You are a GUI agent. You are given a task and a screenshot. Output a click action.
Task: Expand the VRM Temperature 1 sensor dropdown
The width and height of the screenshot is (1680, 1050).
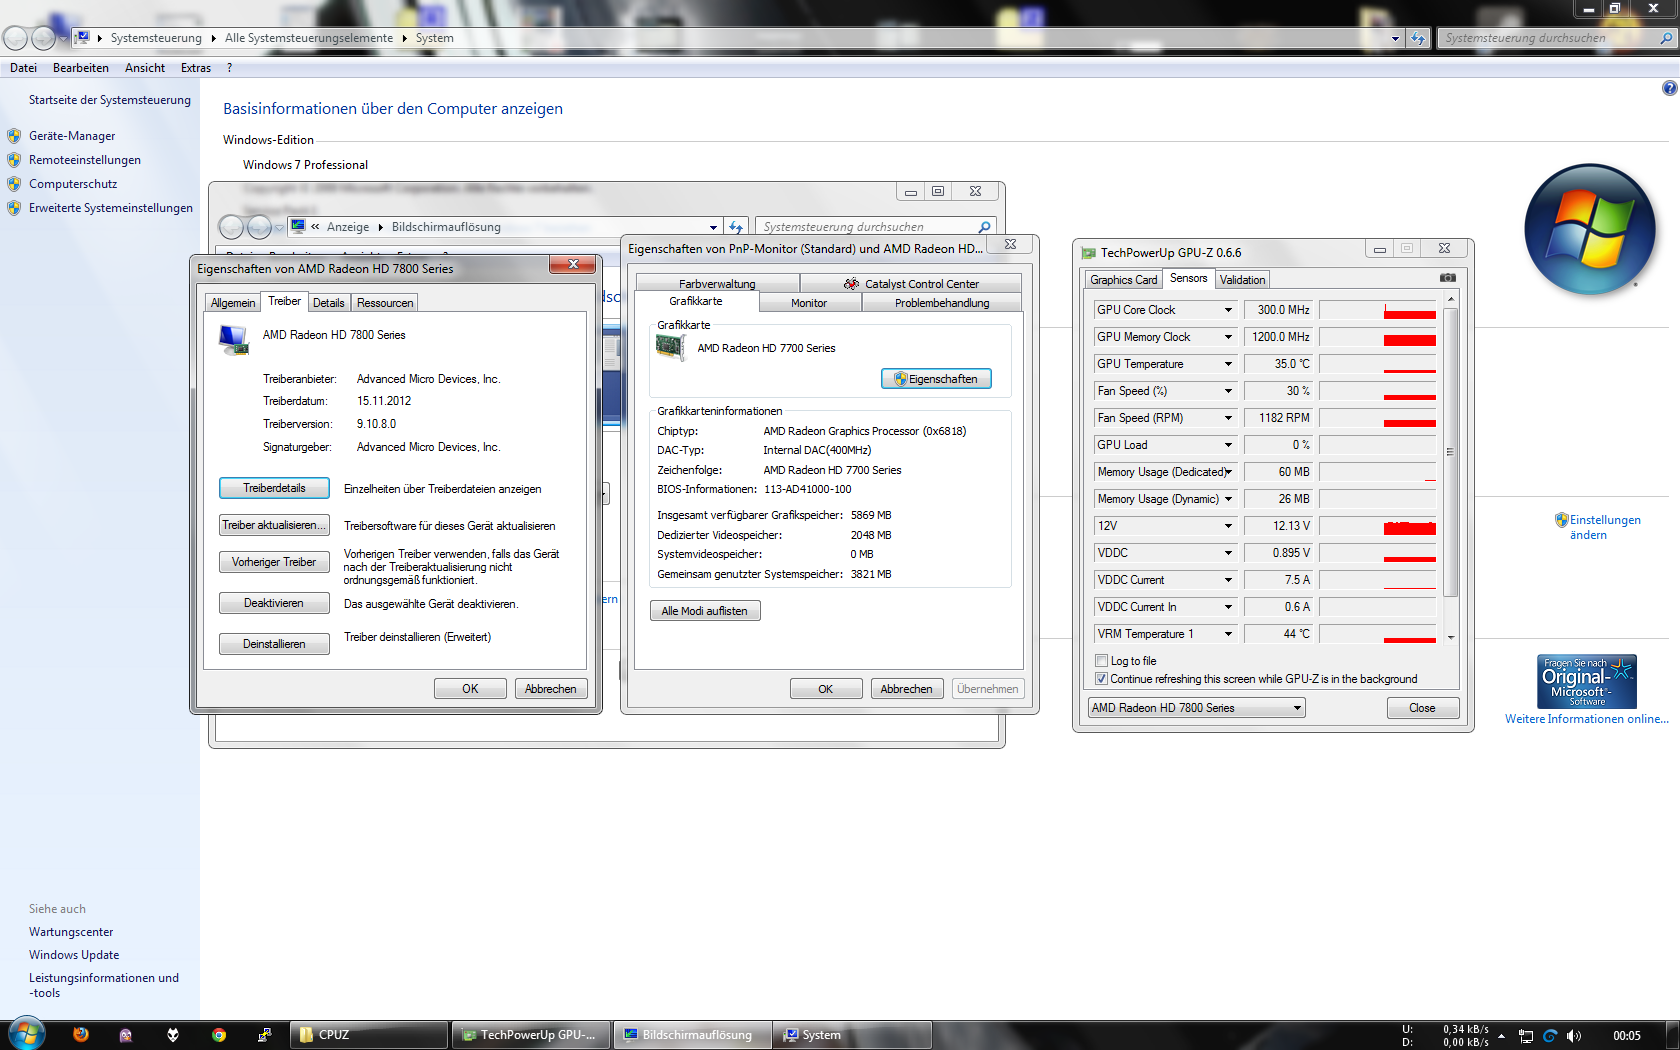point(1228,634)
